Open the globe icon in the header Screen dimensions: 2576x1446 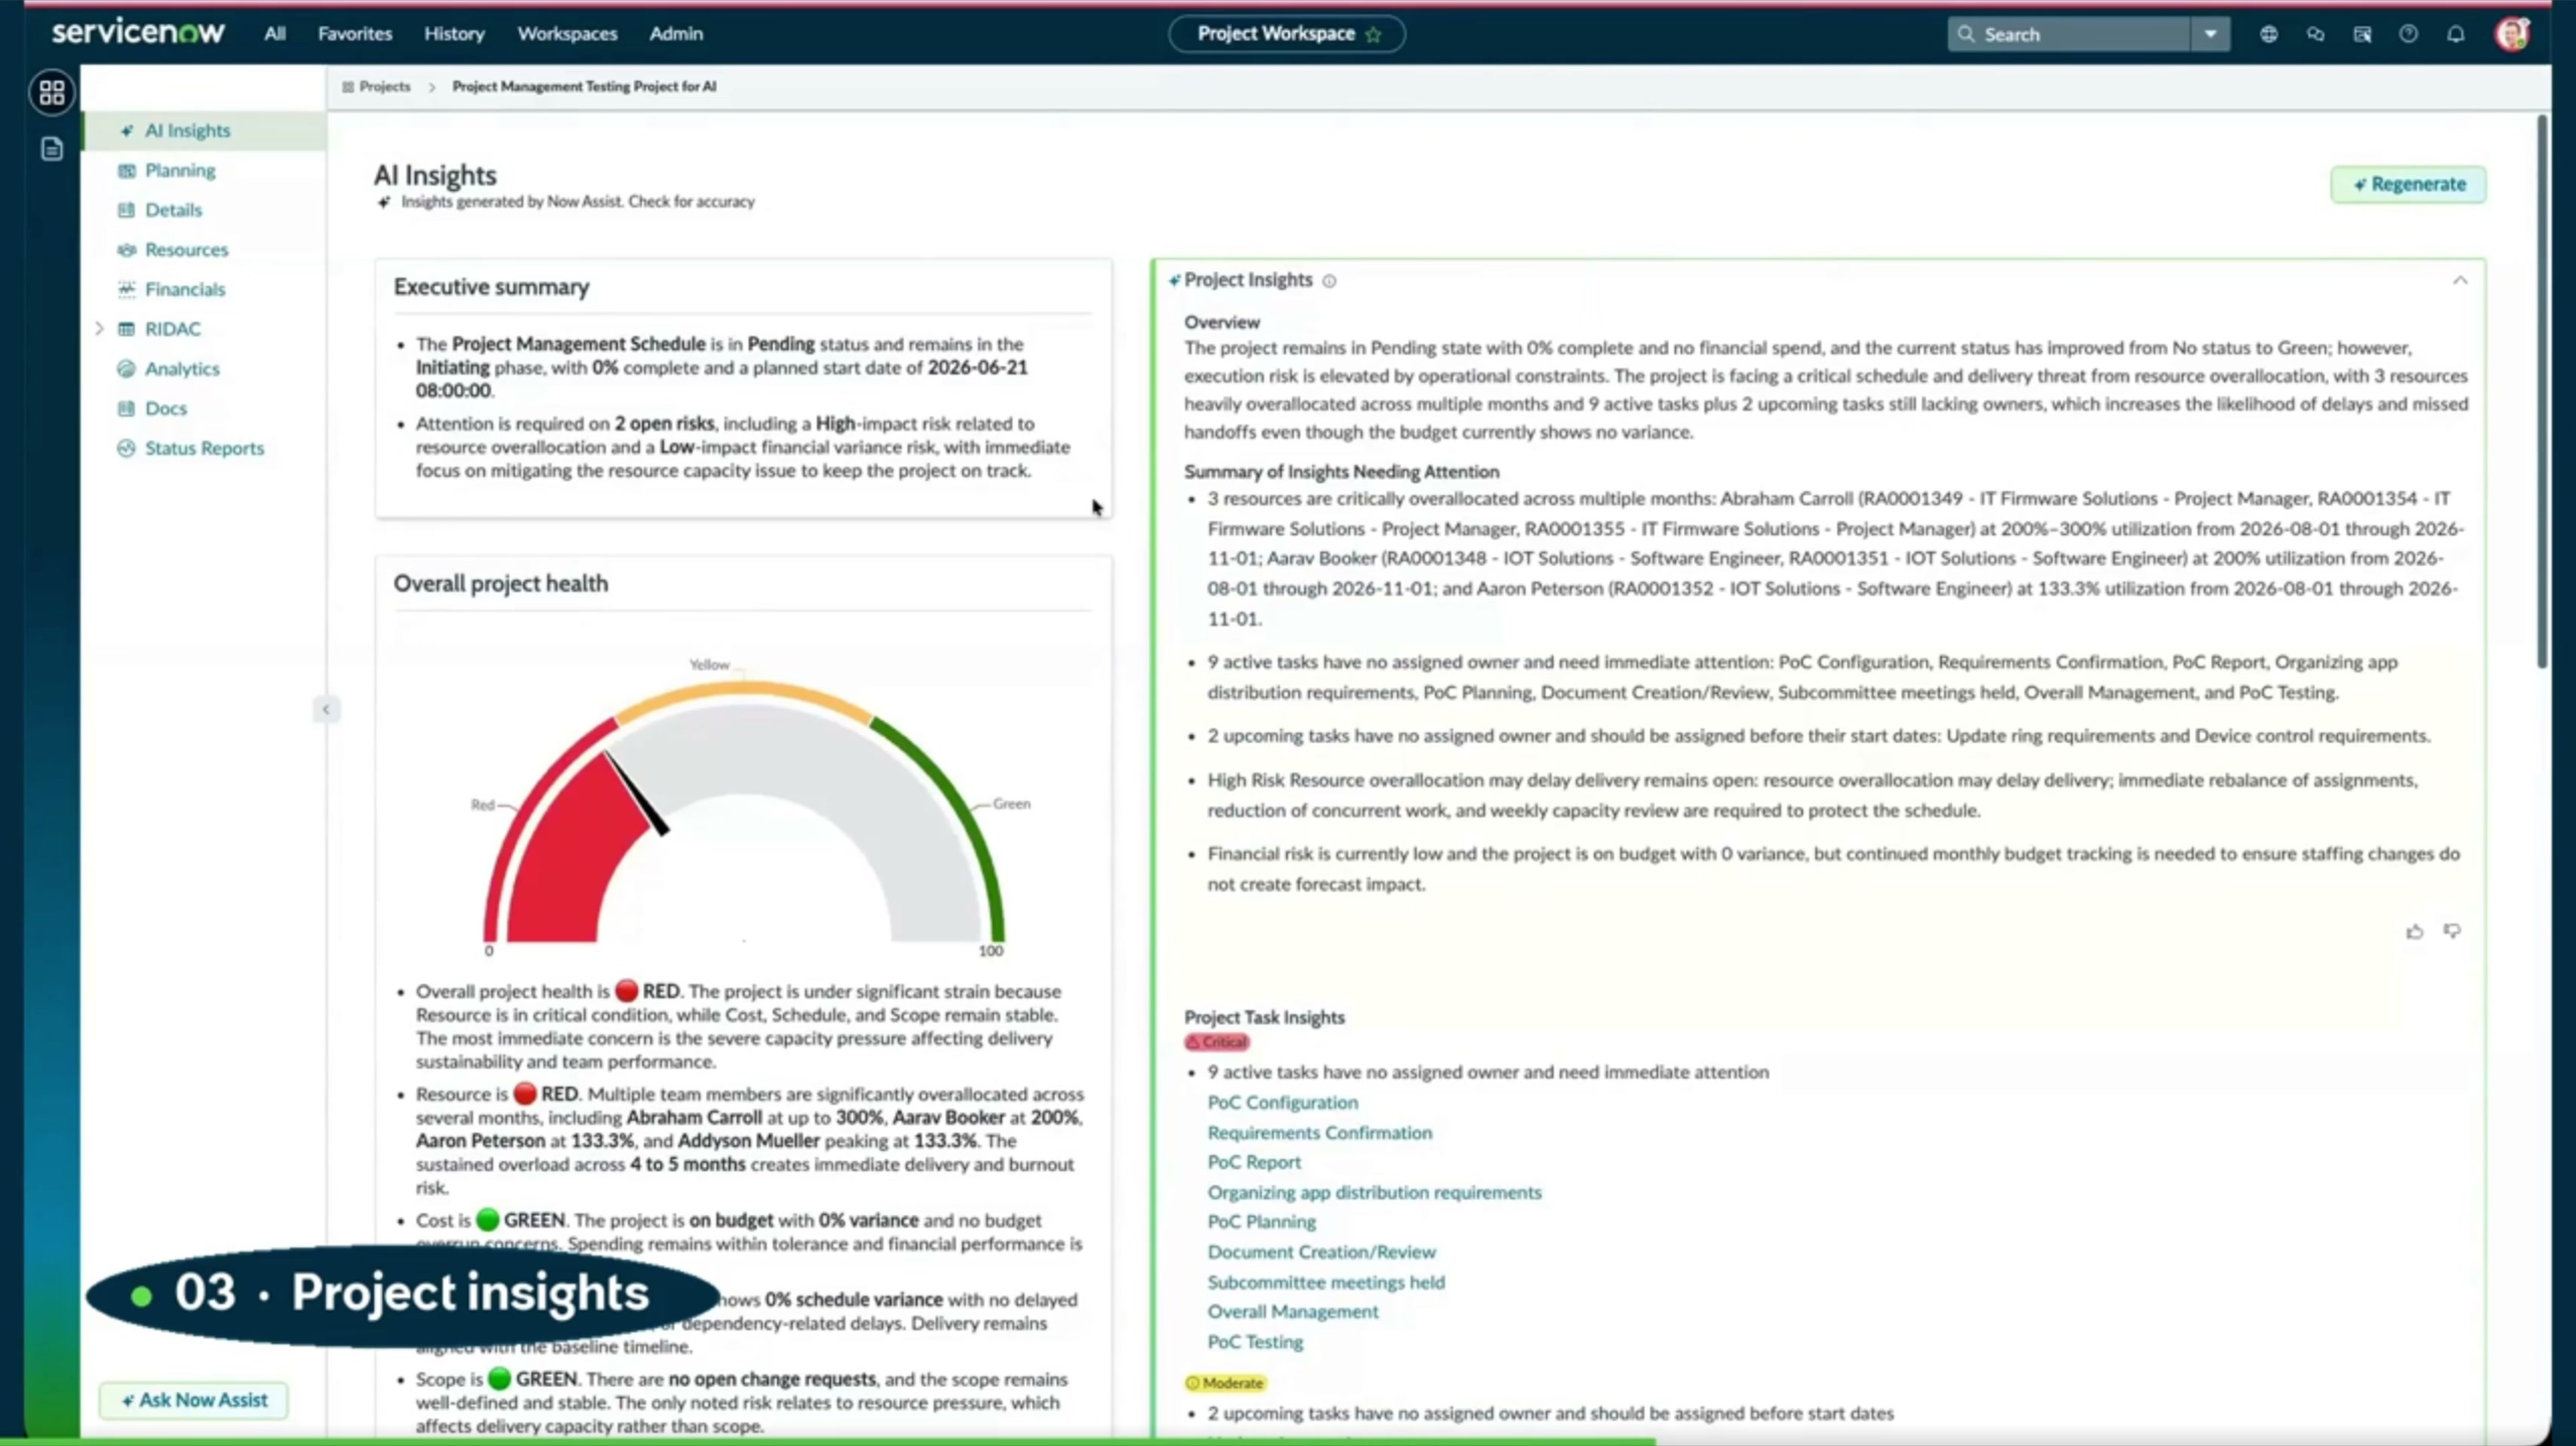pos(2268,34)
